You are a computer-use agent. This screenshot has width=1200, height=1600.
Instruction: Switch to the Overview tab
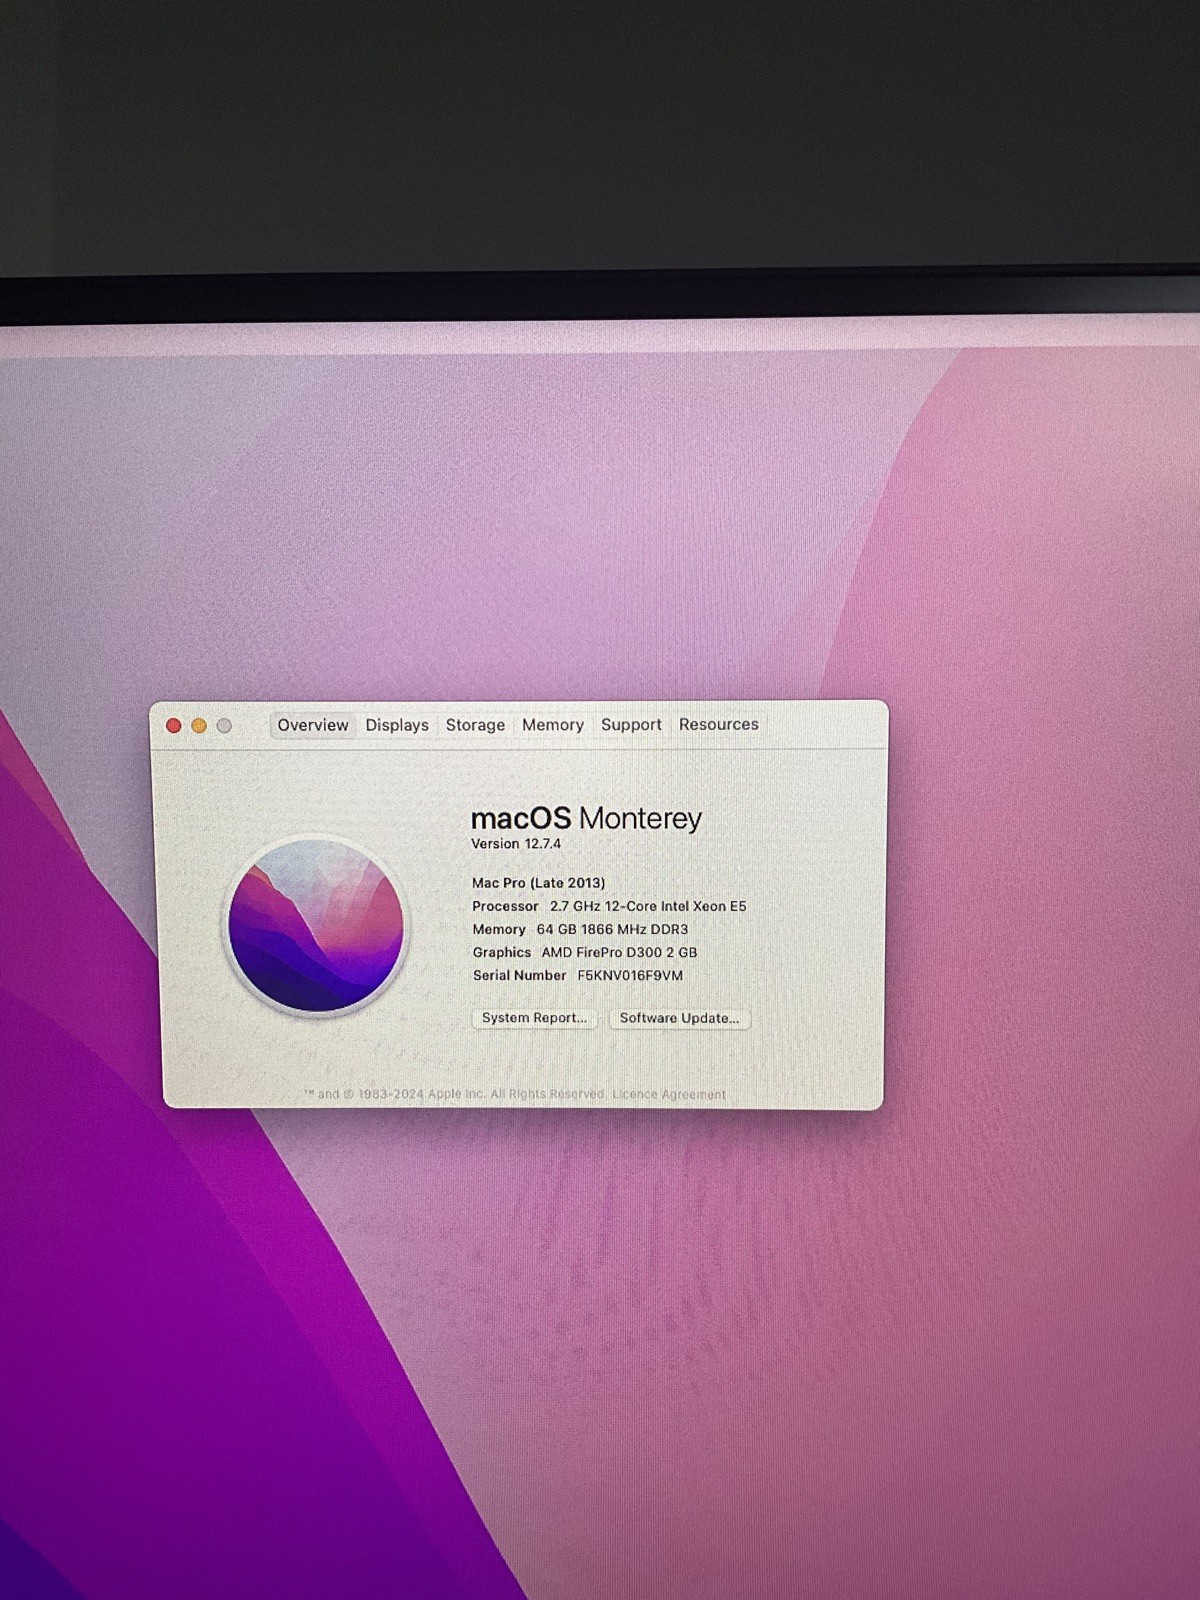click(313, 725)
